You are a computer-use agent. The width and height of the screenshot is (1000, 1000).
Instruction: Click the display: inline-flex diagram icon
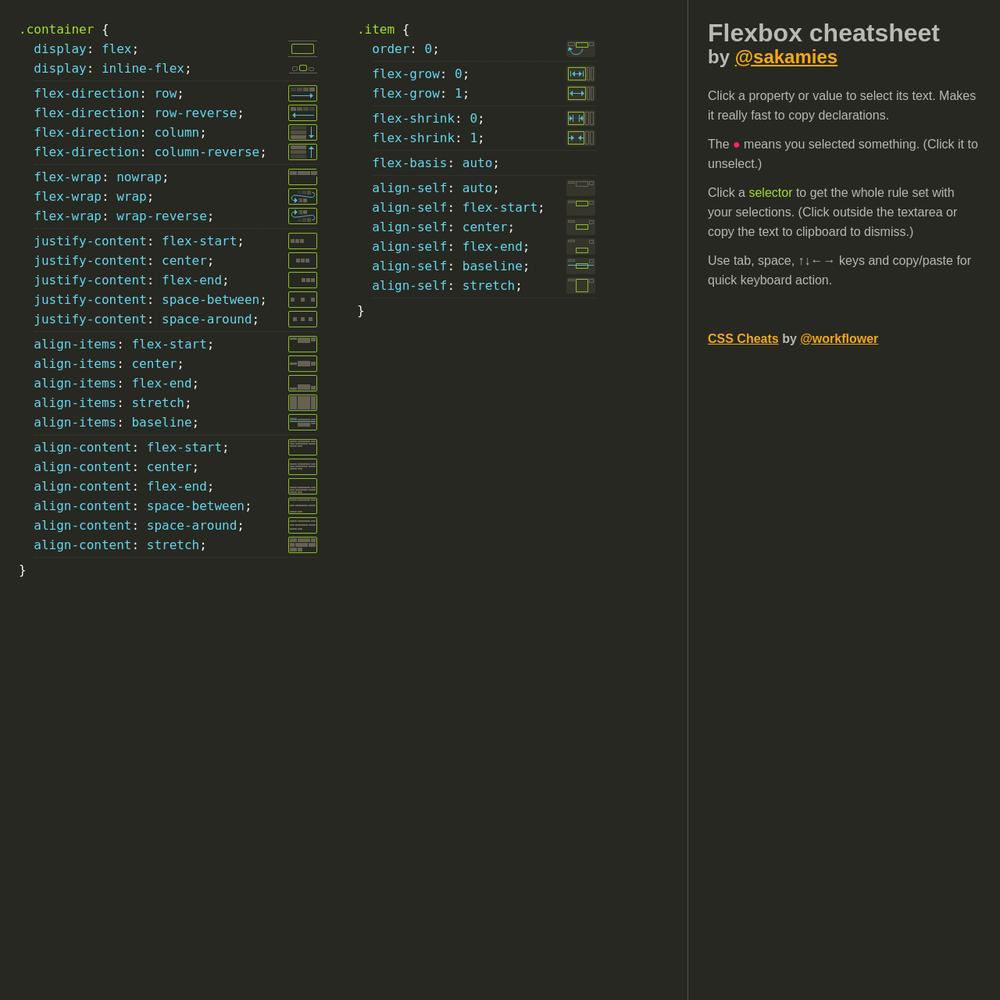tap(302, 68)
